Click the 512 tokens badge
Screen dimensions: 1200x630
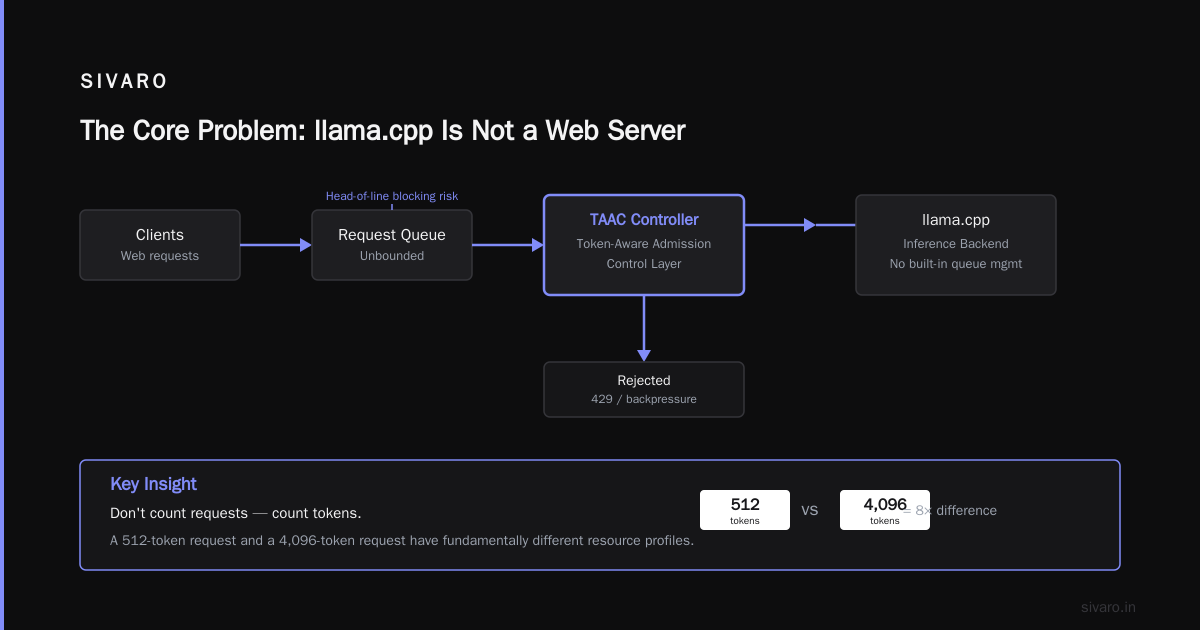click(745, 510)
